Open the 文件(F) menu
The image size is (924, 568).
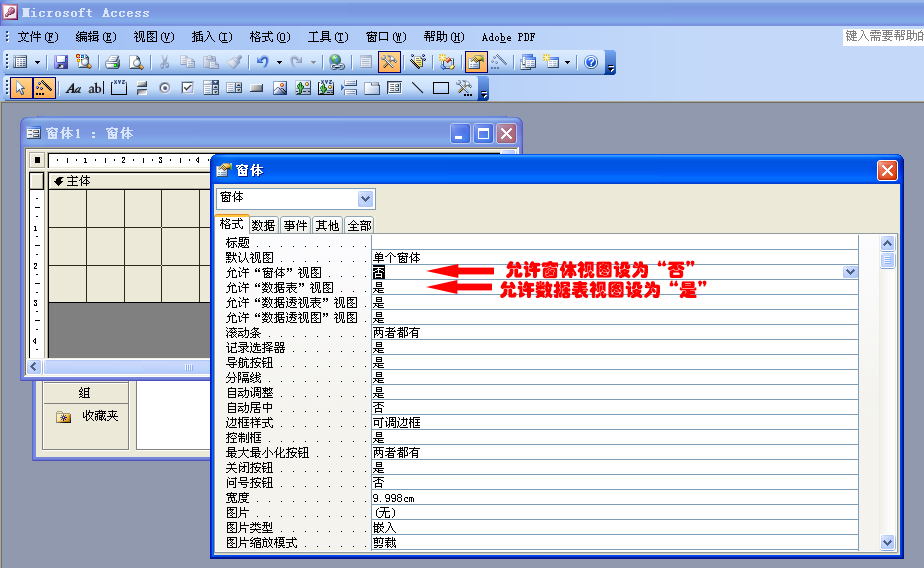point(38,37)
